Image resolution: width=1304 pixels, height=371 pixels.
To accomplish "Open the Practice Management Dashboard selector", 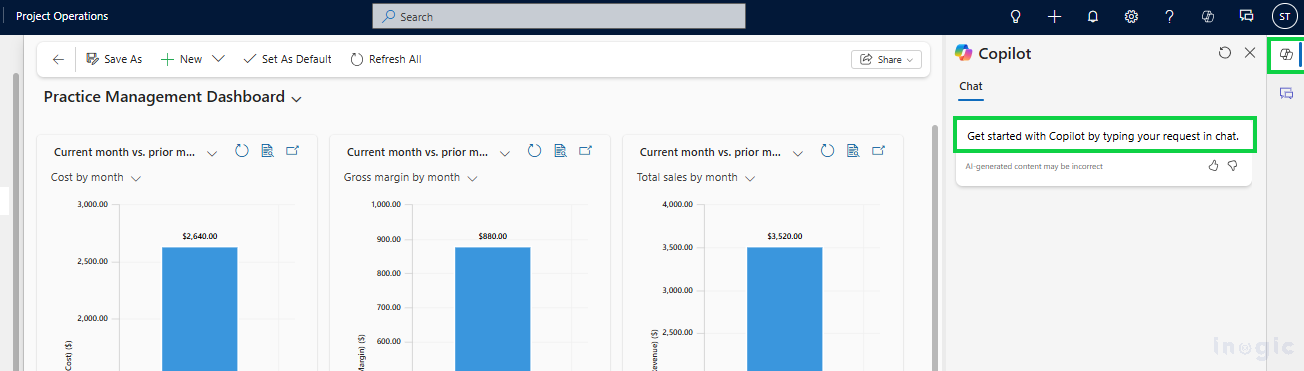I will click(173, 97).
